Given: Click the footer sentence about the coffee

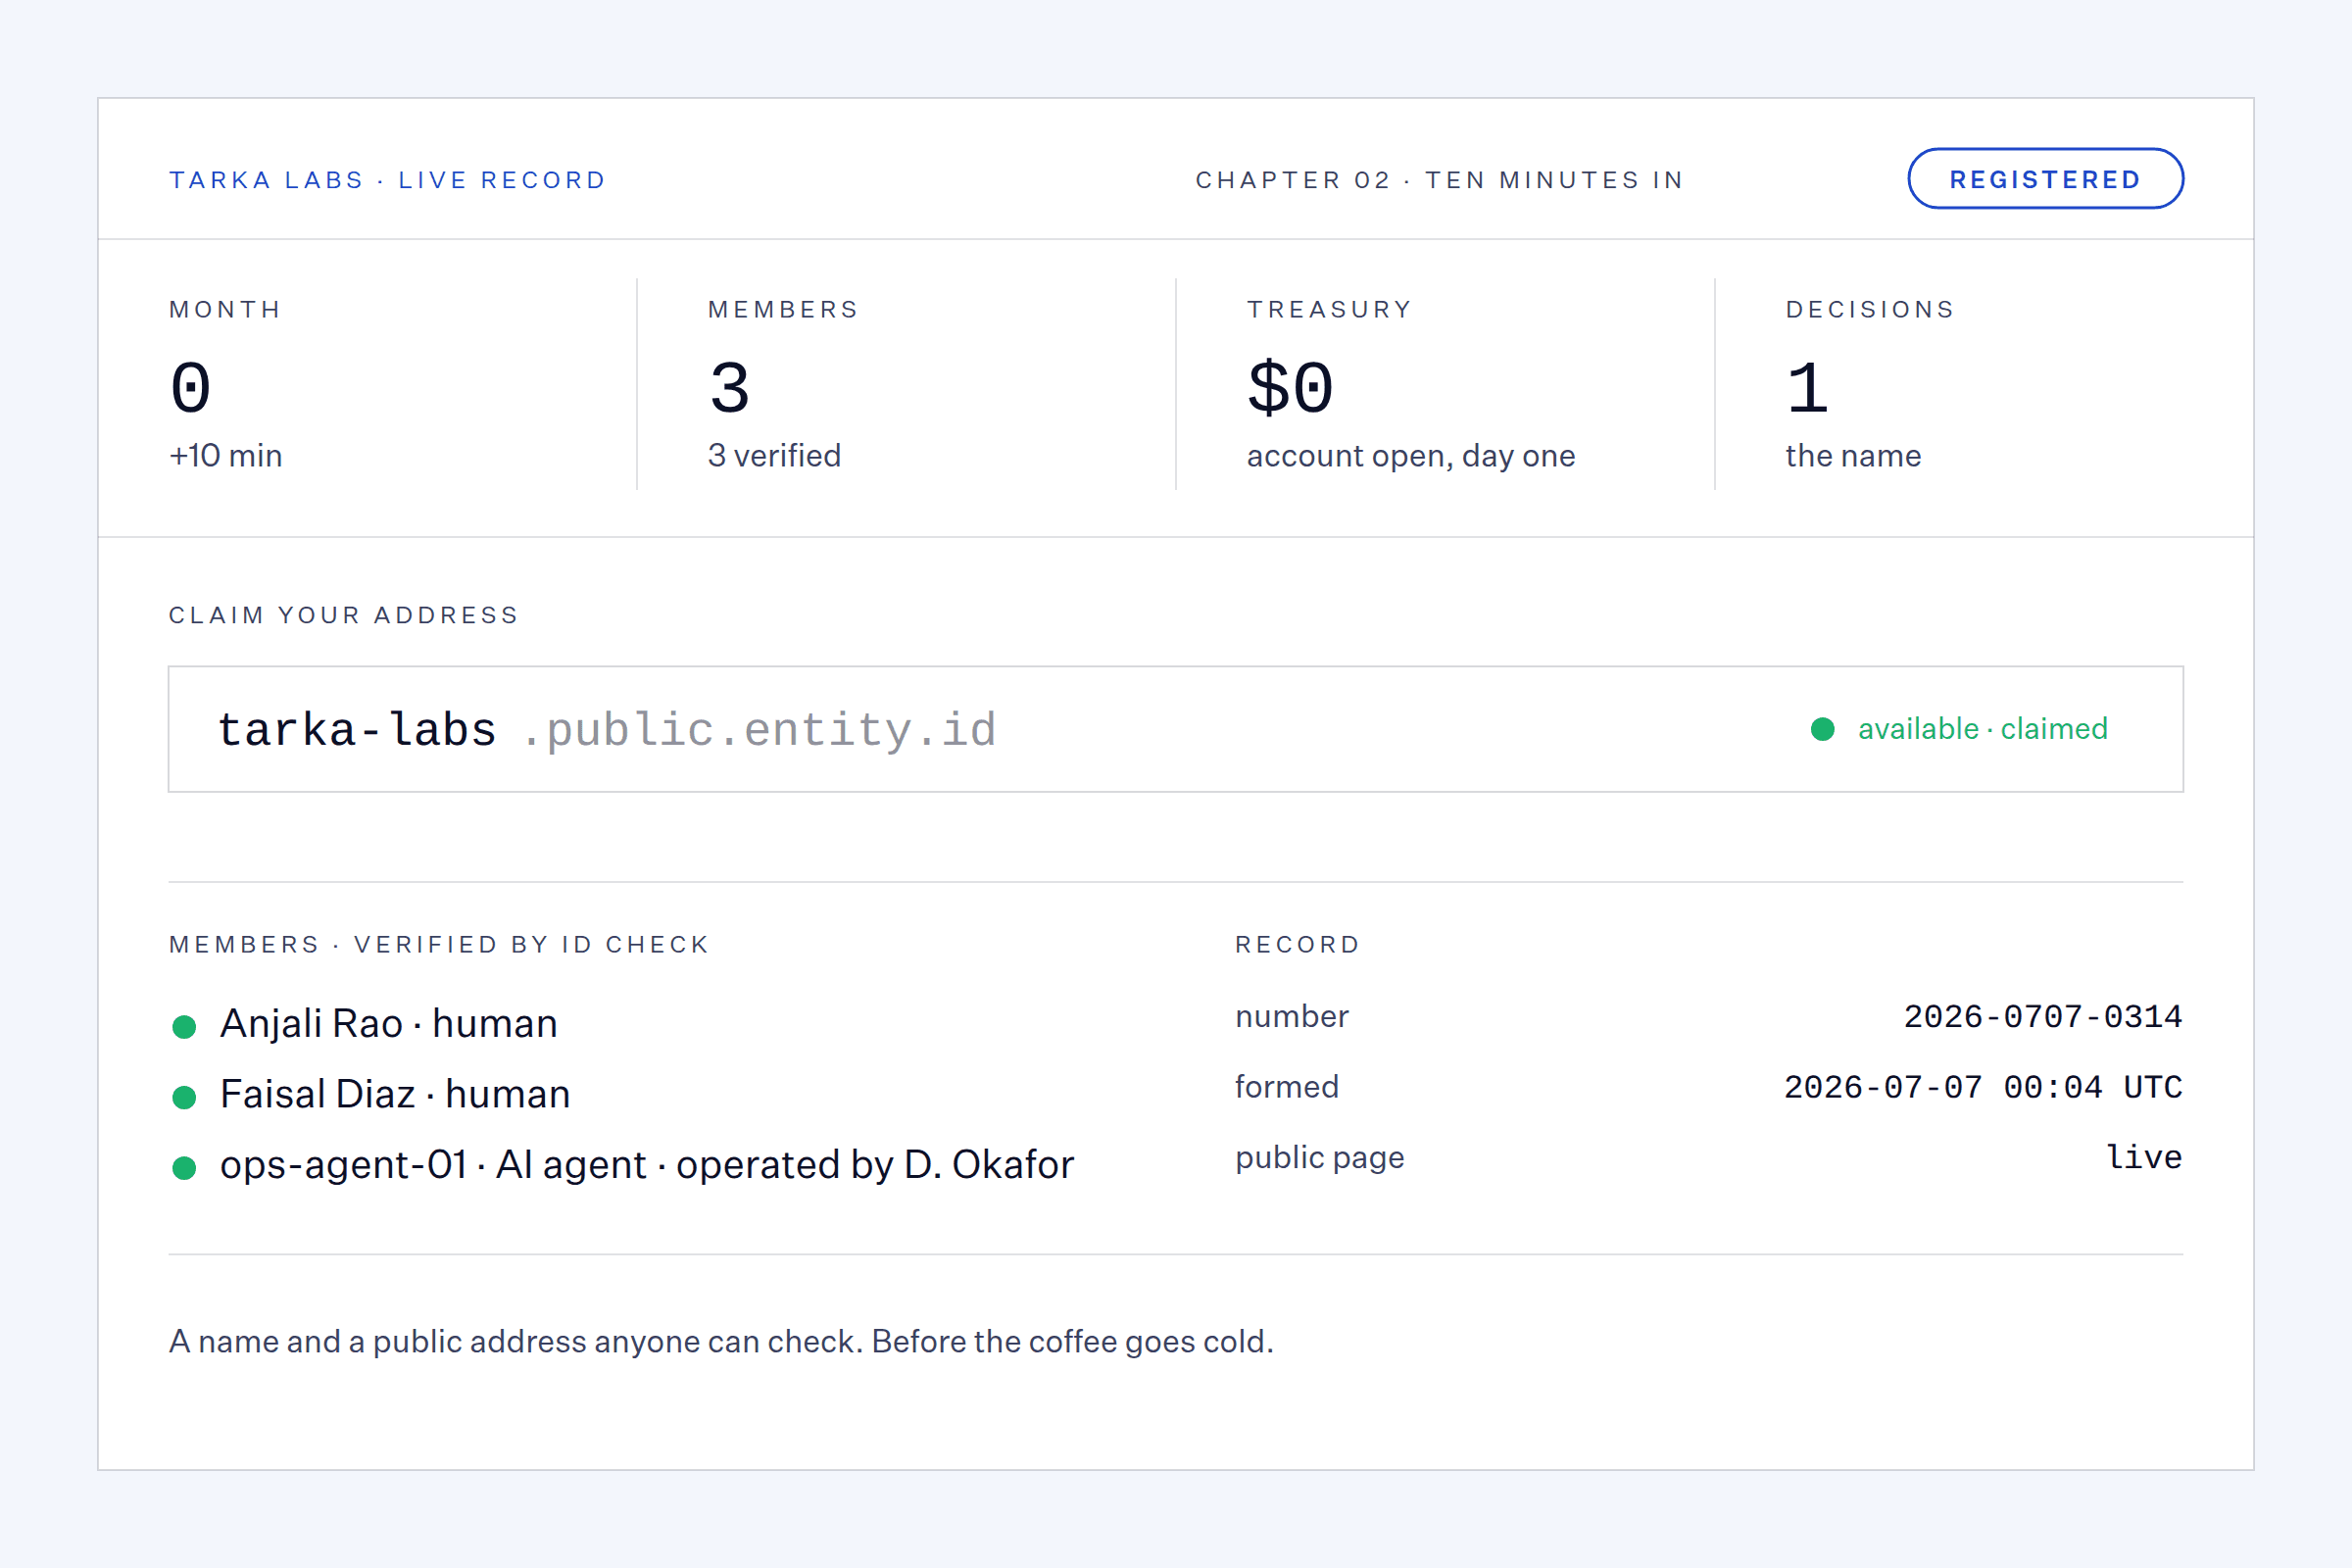Looking at the screenshot, I should tap(721, 1342).
